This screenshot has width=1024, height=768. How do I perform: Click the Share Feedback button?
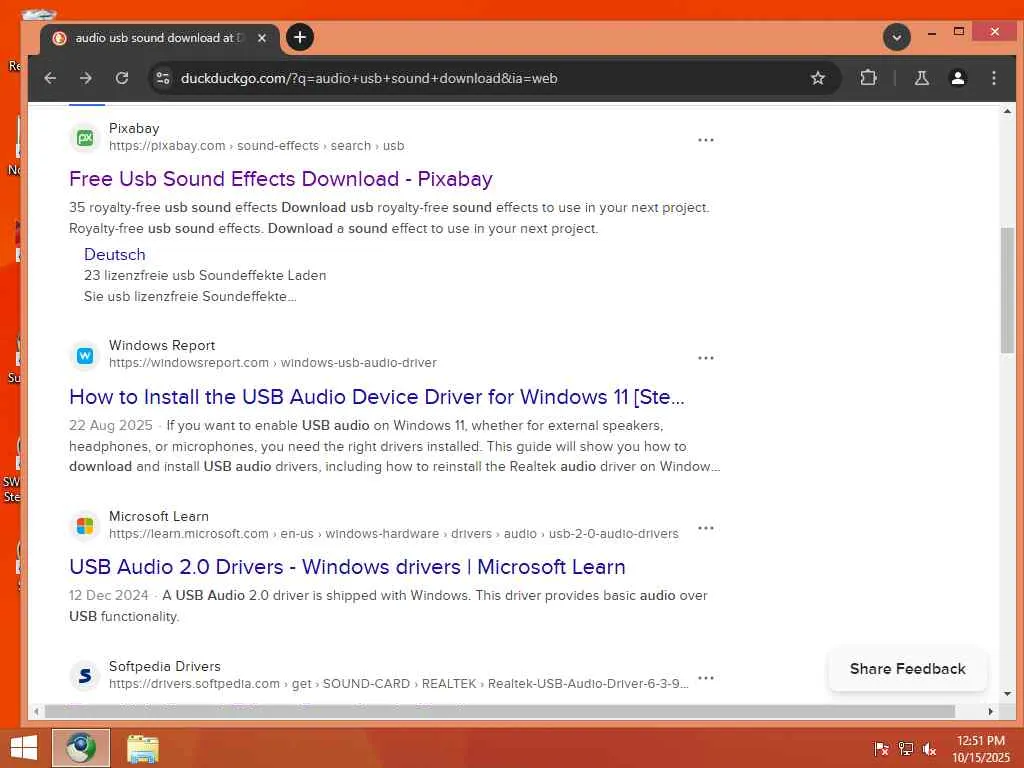pos(907,669)
